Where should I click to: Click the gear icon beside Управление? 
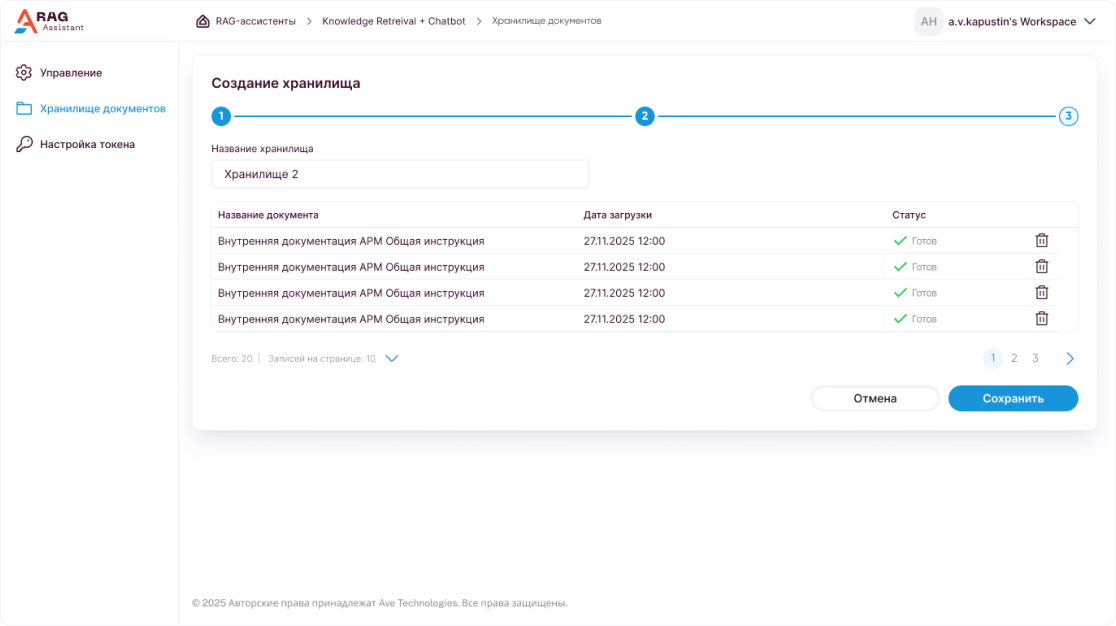(24, 73)
